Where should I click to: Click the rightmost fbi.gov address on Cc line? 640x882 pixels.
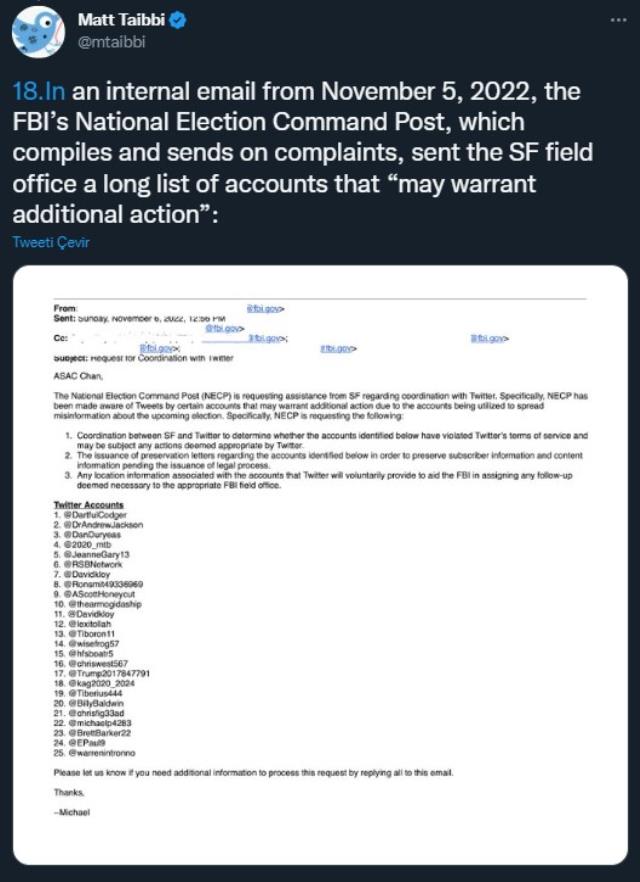pyautogui.click(x=489, y=339)
